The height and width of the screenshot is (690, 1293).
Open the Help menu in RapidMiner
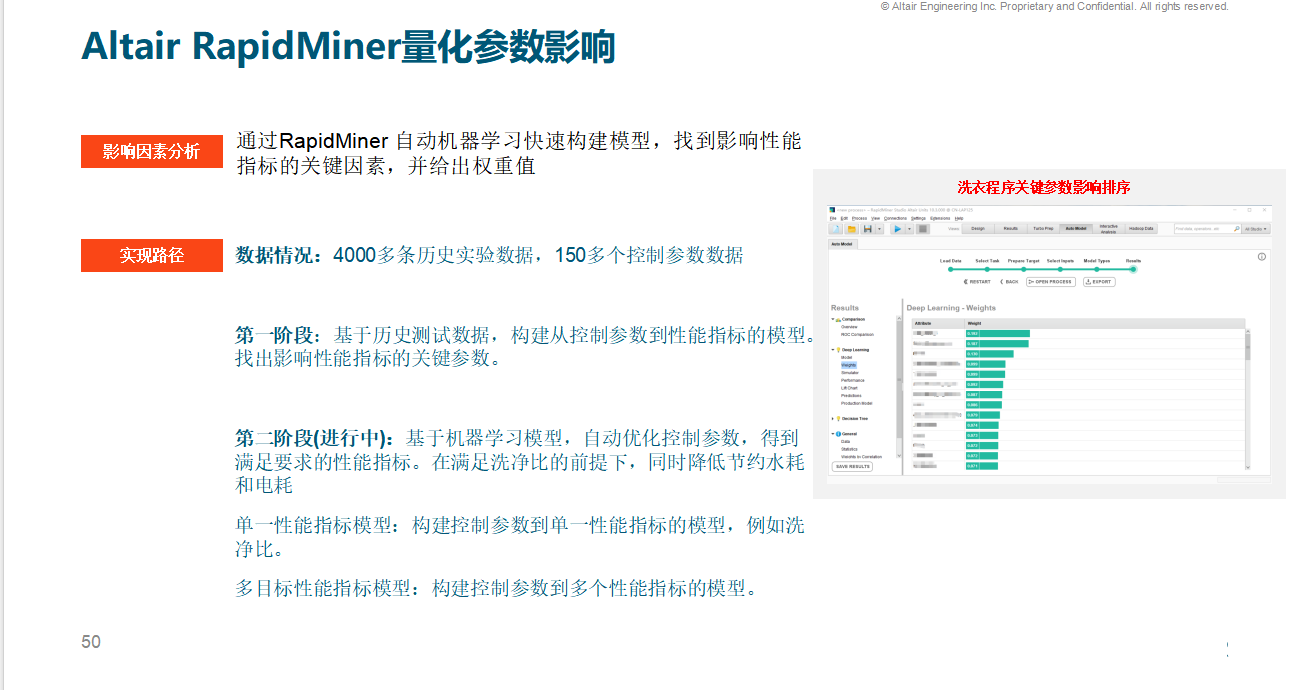(x=959, y=218)
